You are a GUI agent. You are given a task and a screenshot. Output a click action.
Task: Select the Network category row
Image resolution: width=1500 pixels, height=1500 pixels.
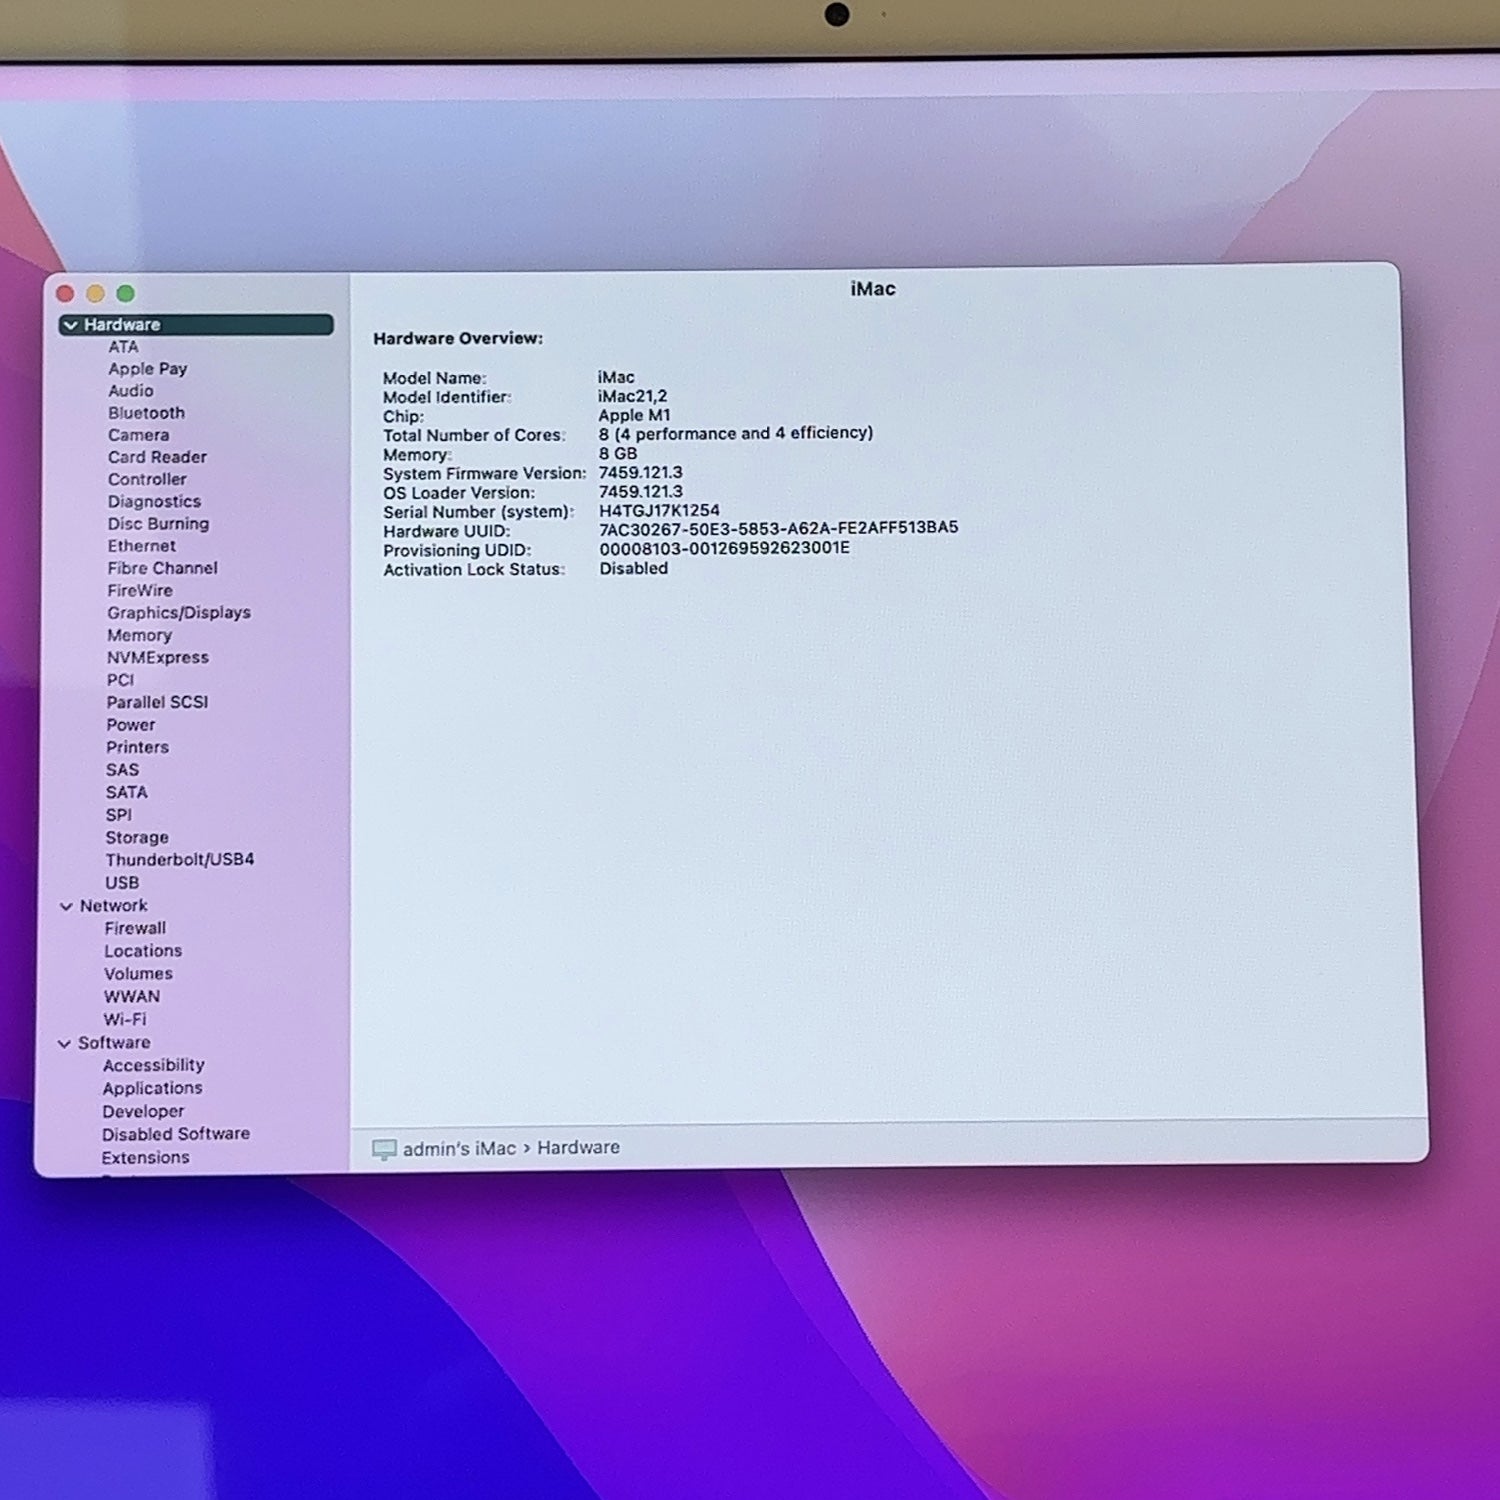coord(114,906)
